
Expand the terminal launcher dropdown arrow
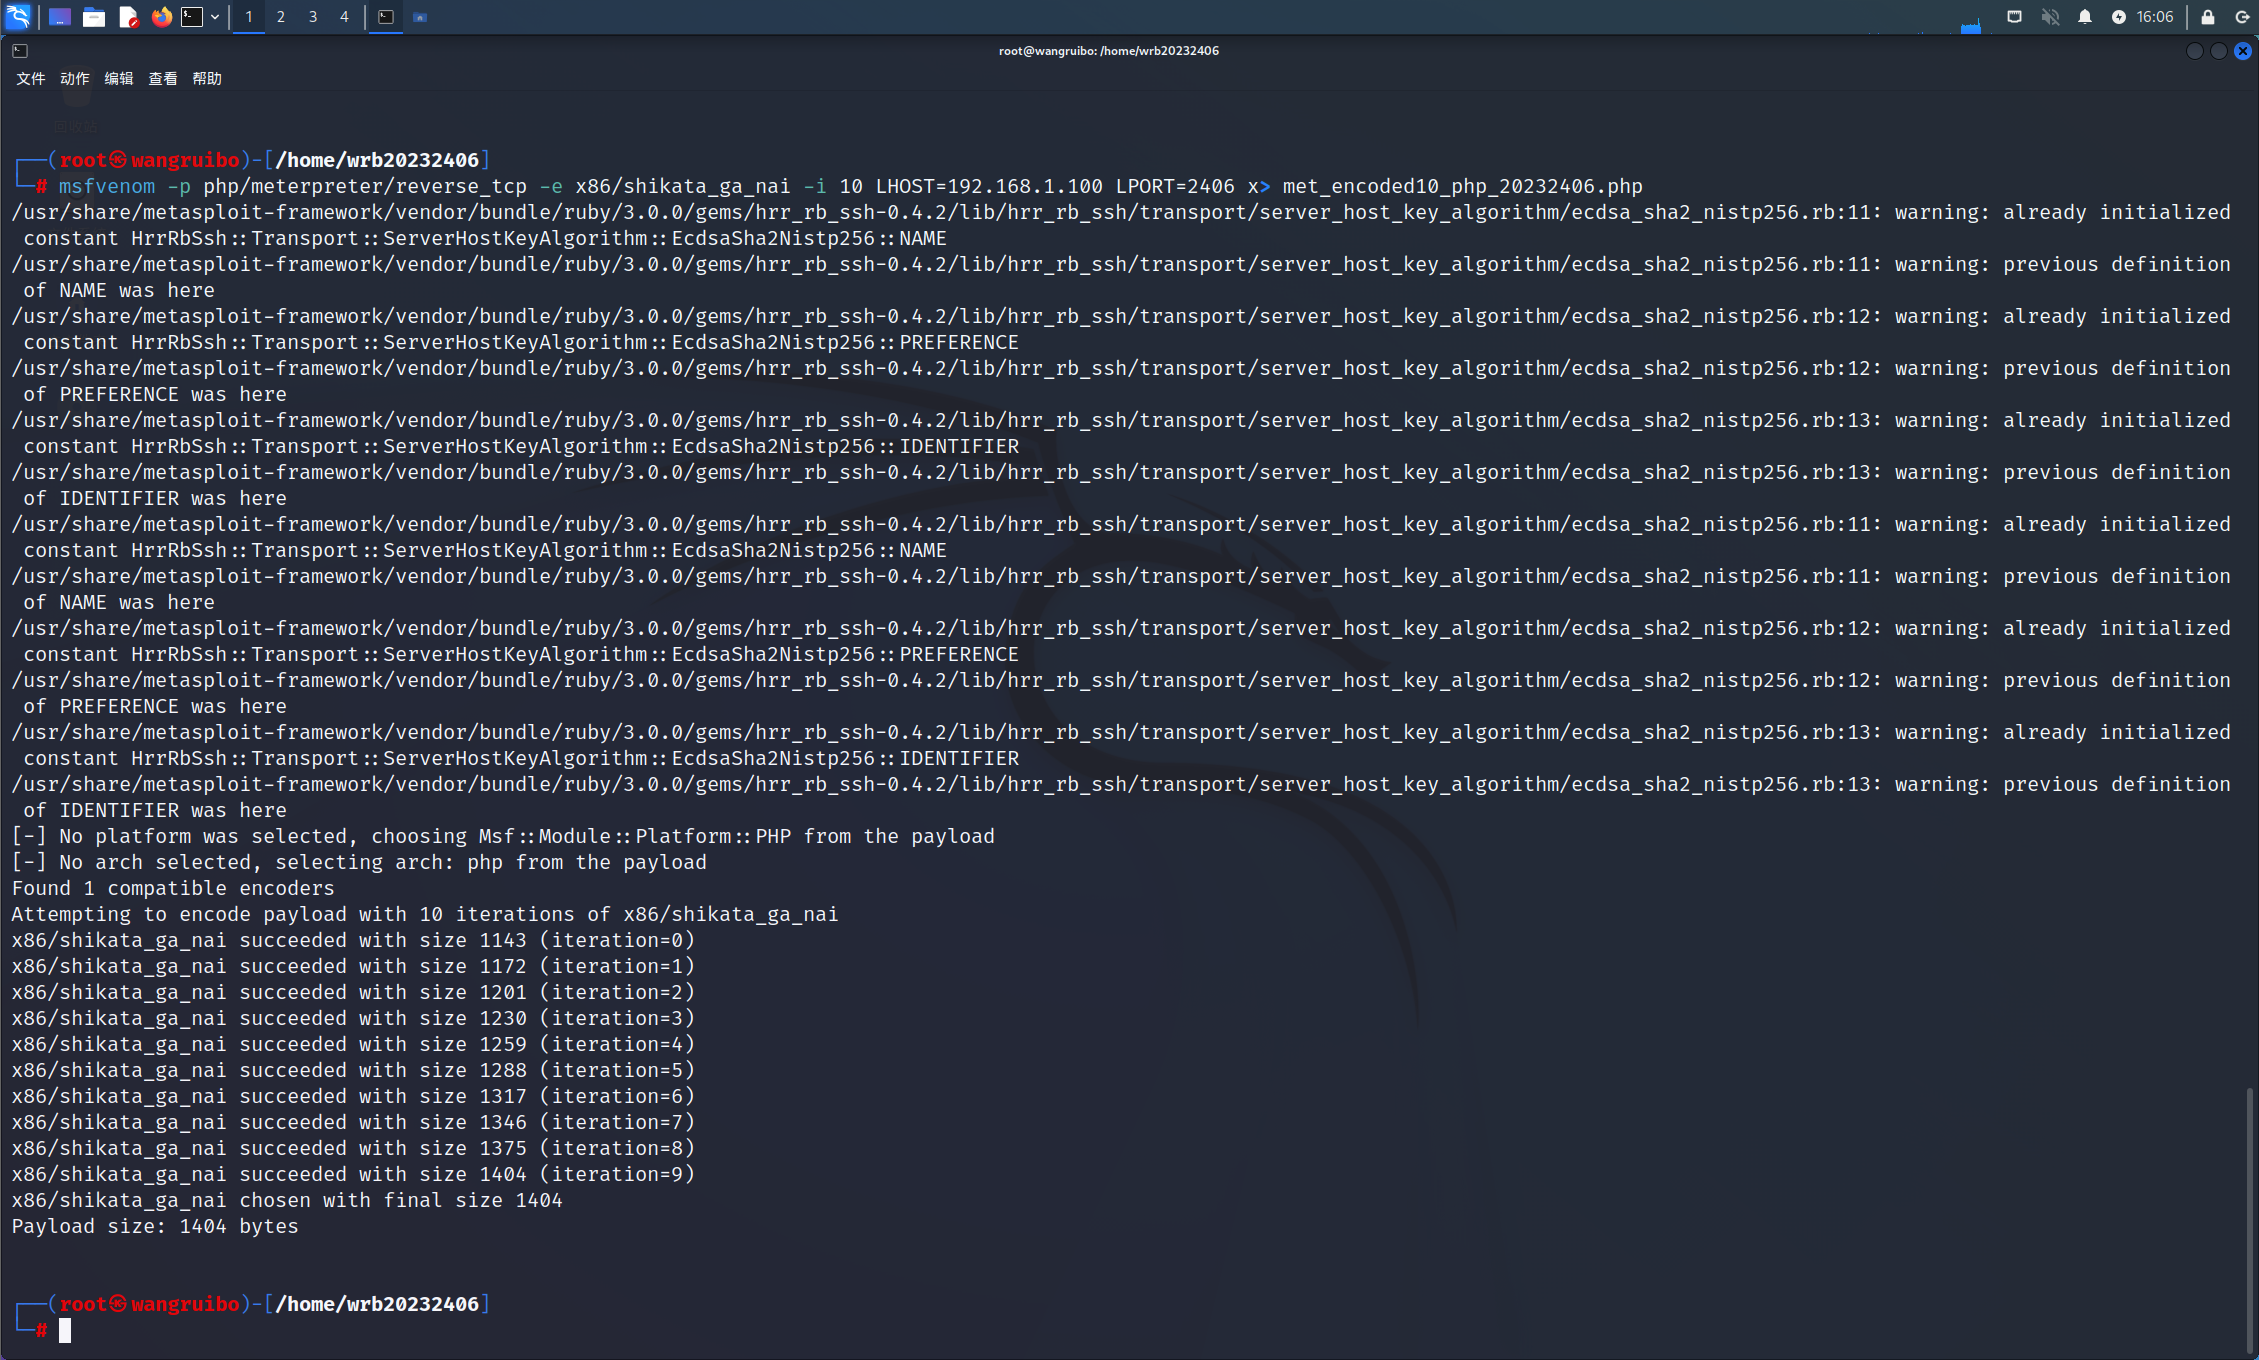click(215, 17)
